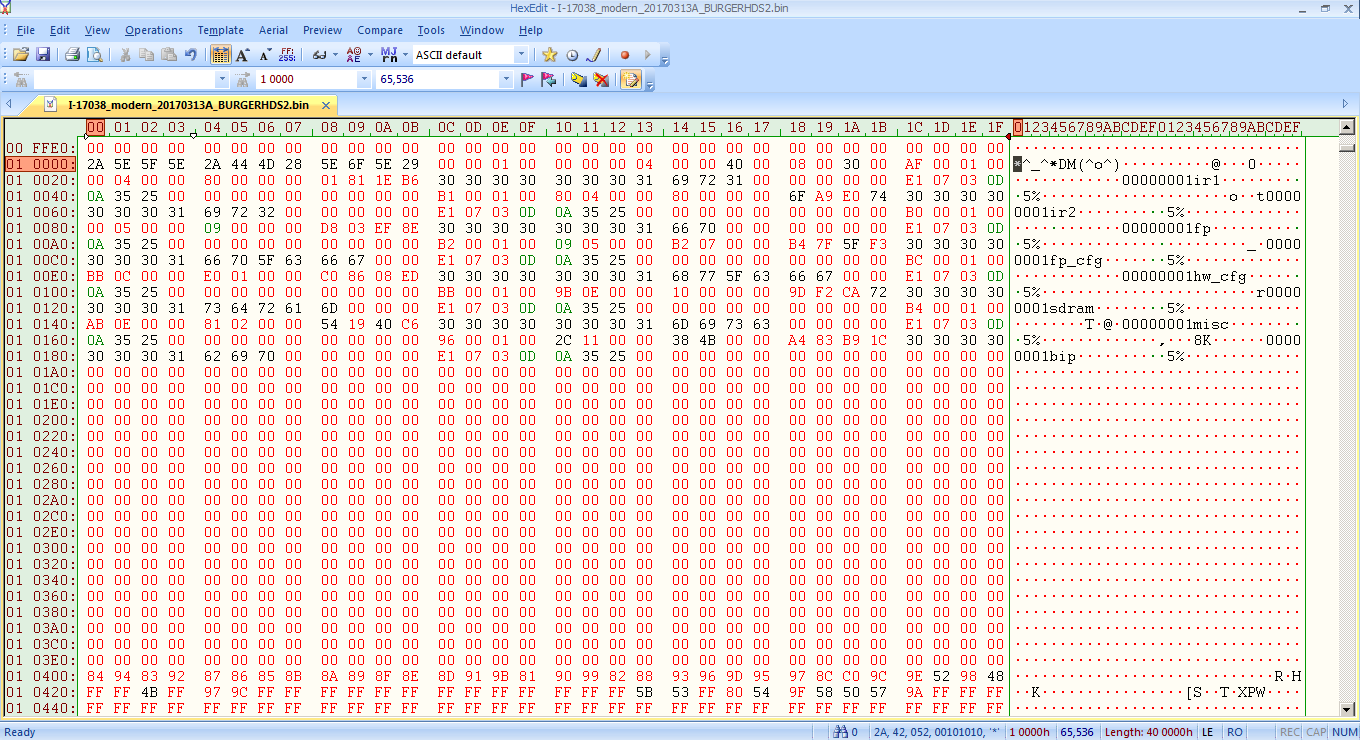Toggle the highlighted properties notepad icon
1360x740 pixels.
(631, 79)
